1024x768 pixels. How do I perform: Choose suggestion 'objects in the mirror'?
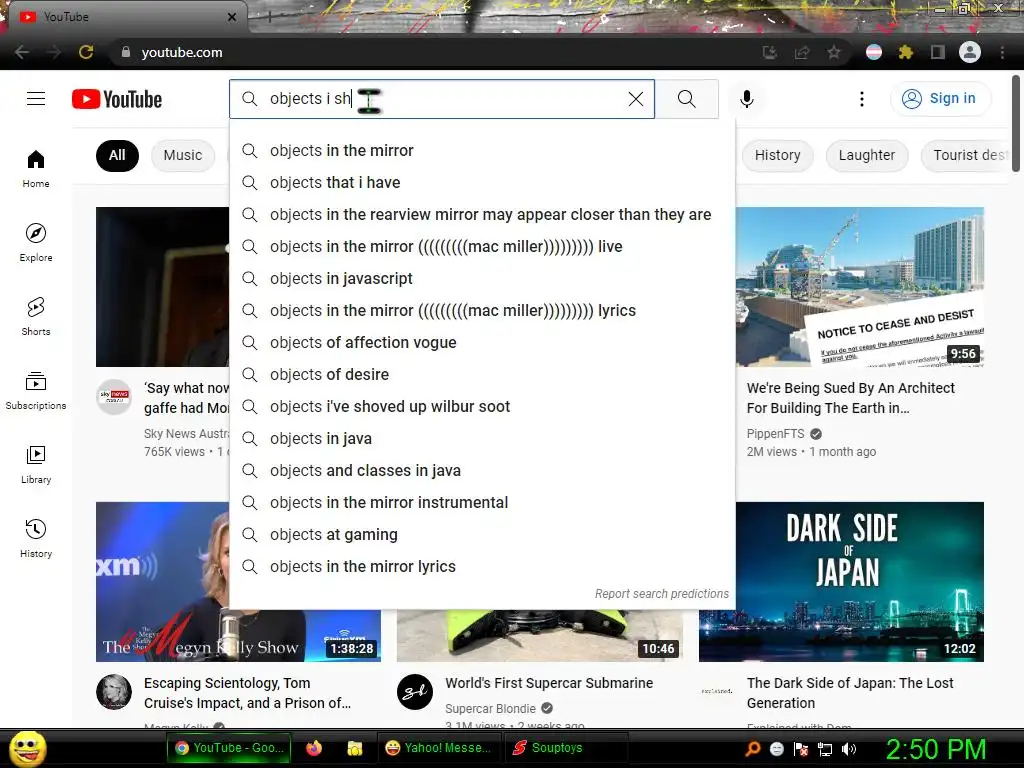[482, 150]
